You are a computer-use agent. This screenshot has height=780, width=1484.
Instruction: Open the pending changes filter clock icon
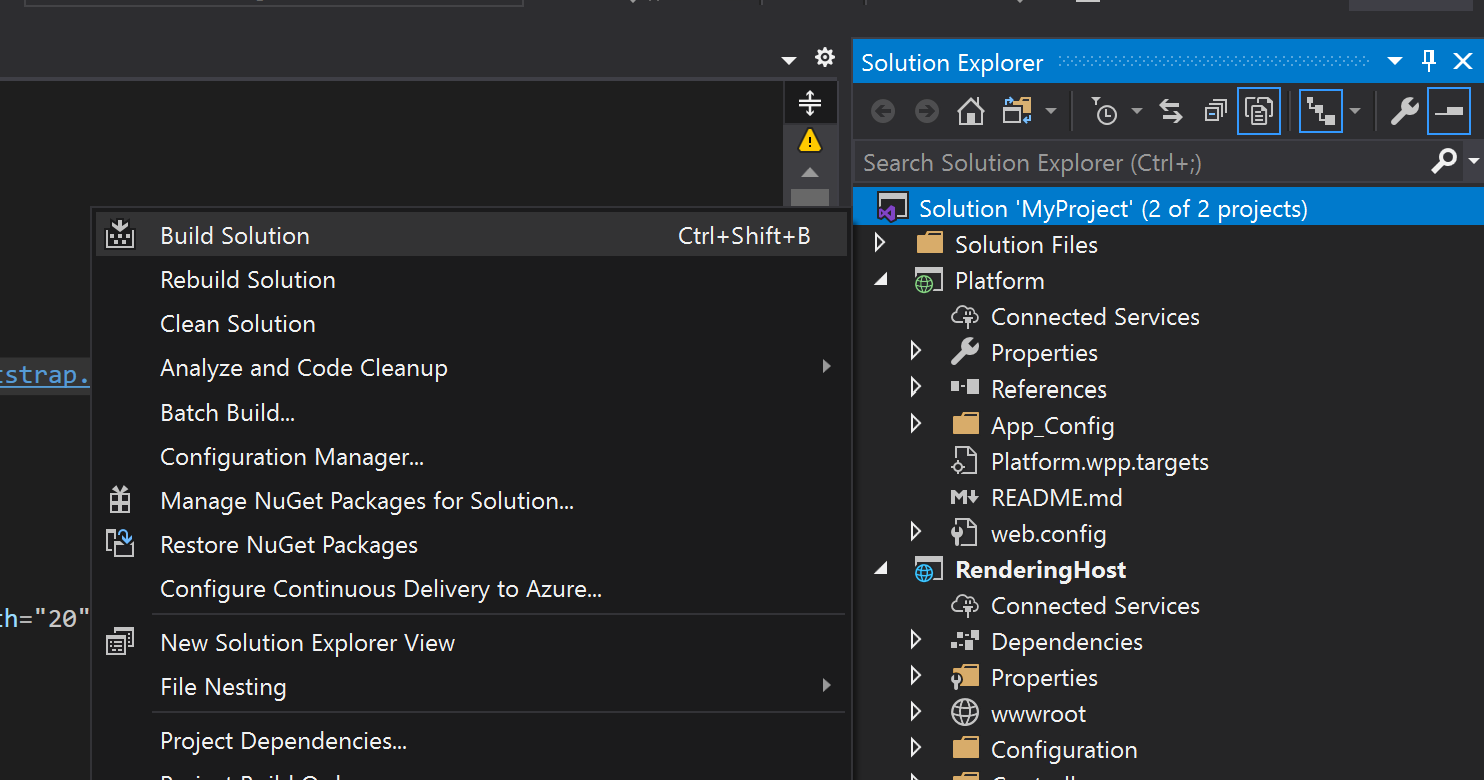1104,111
